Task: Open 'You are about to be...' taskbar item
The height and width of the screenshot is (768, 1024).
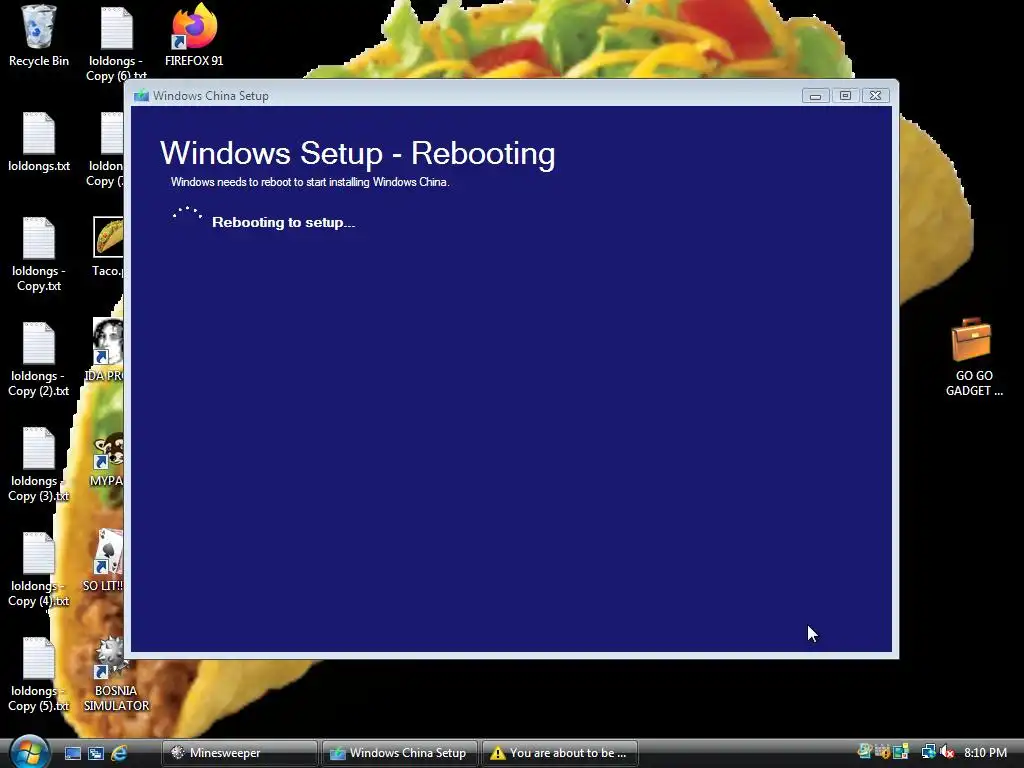Action: pyautogui.click(x=560, y=753)
